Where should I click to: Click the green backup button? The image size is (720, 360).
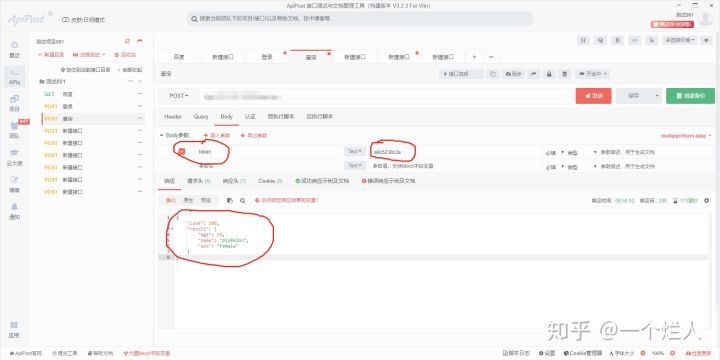coord(690,96)
